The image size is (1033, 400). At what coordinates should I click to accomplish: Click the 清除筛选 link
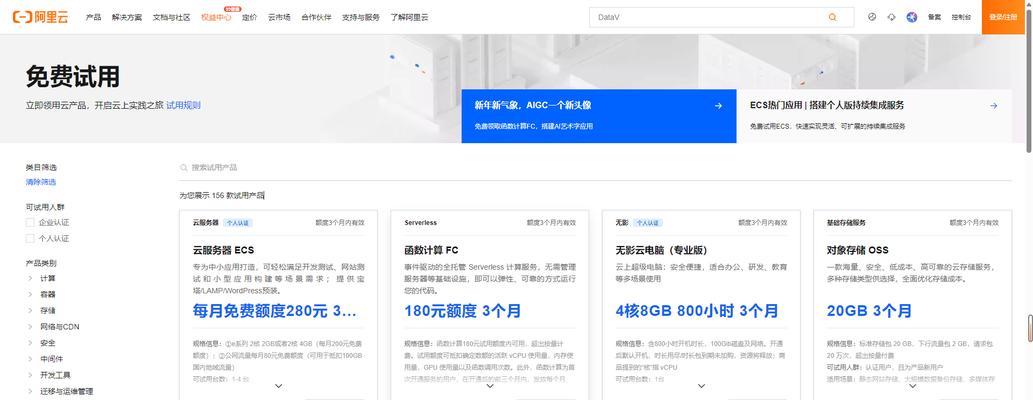pos(41,182)
